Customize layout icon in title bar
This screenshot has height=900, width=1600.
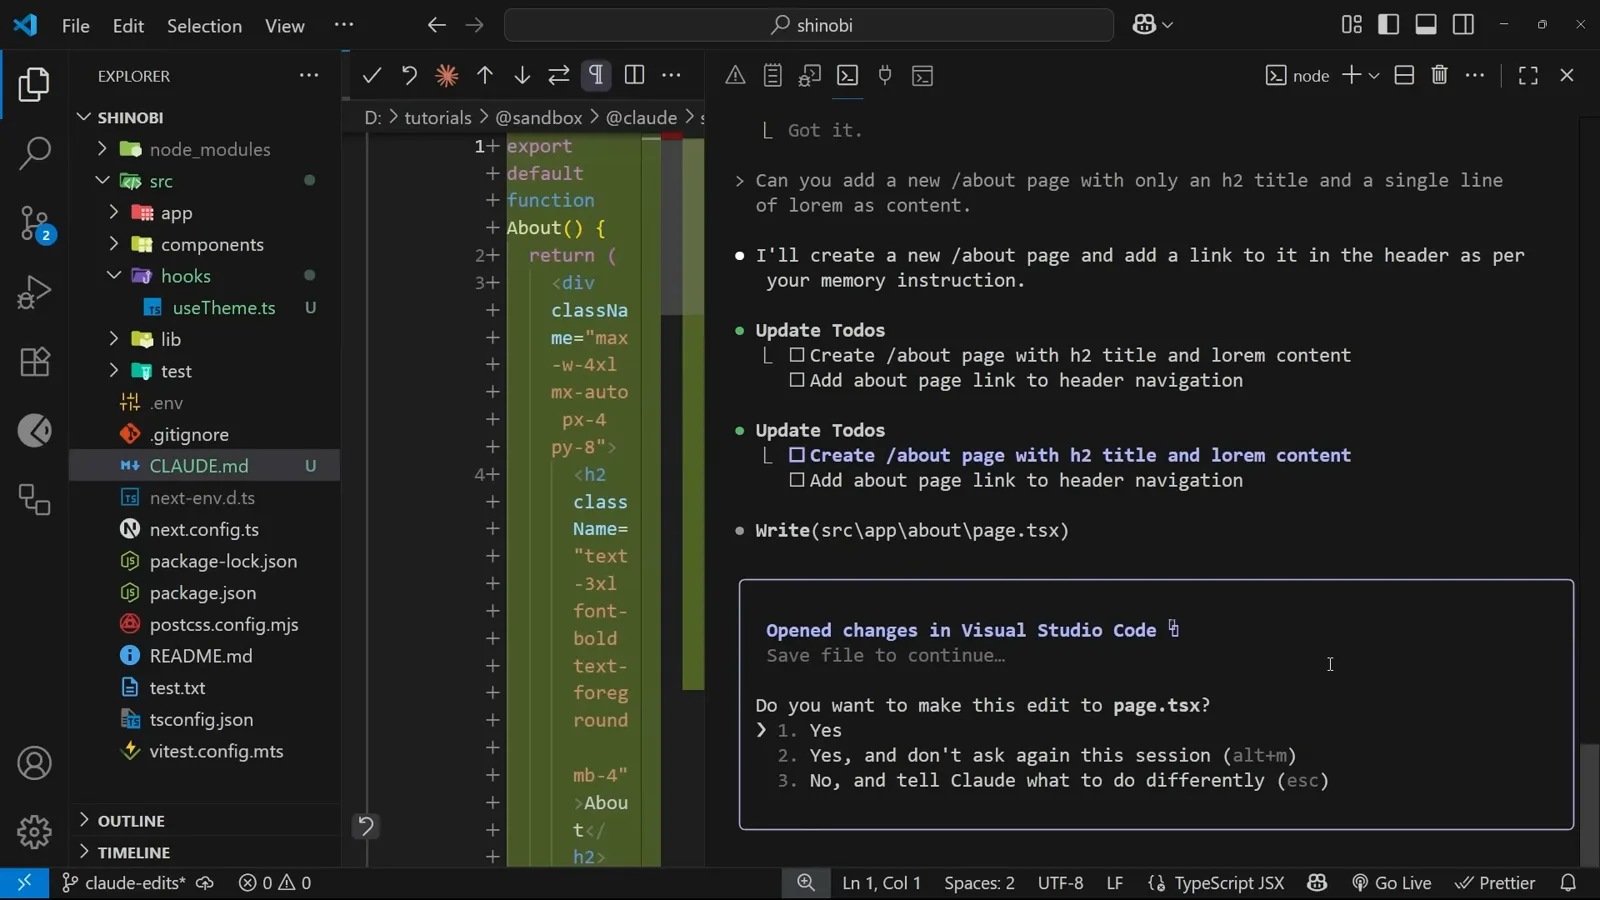point(1352,25)
